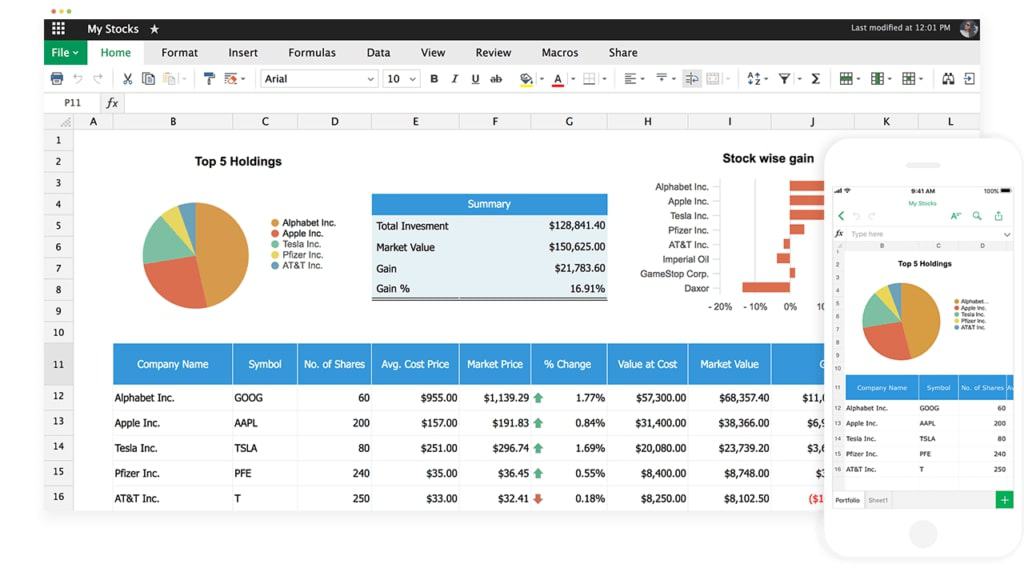Click the insert/delete rows icon
The width and height of the screenshot is (1024, 568).
tap(846, 79)
